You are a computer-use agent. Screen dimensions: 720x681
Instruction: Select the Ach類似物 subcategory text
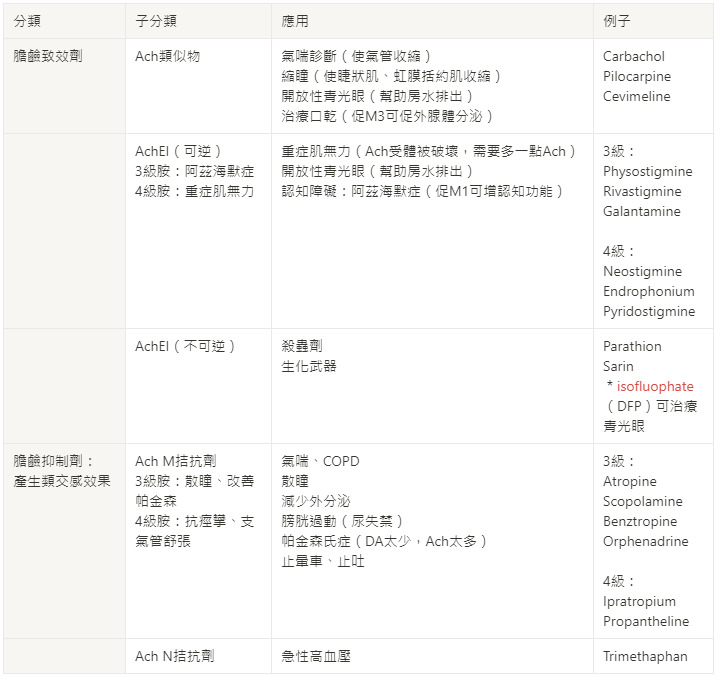(167, 56)
